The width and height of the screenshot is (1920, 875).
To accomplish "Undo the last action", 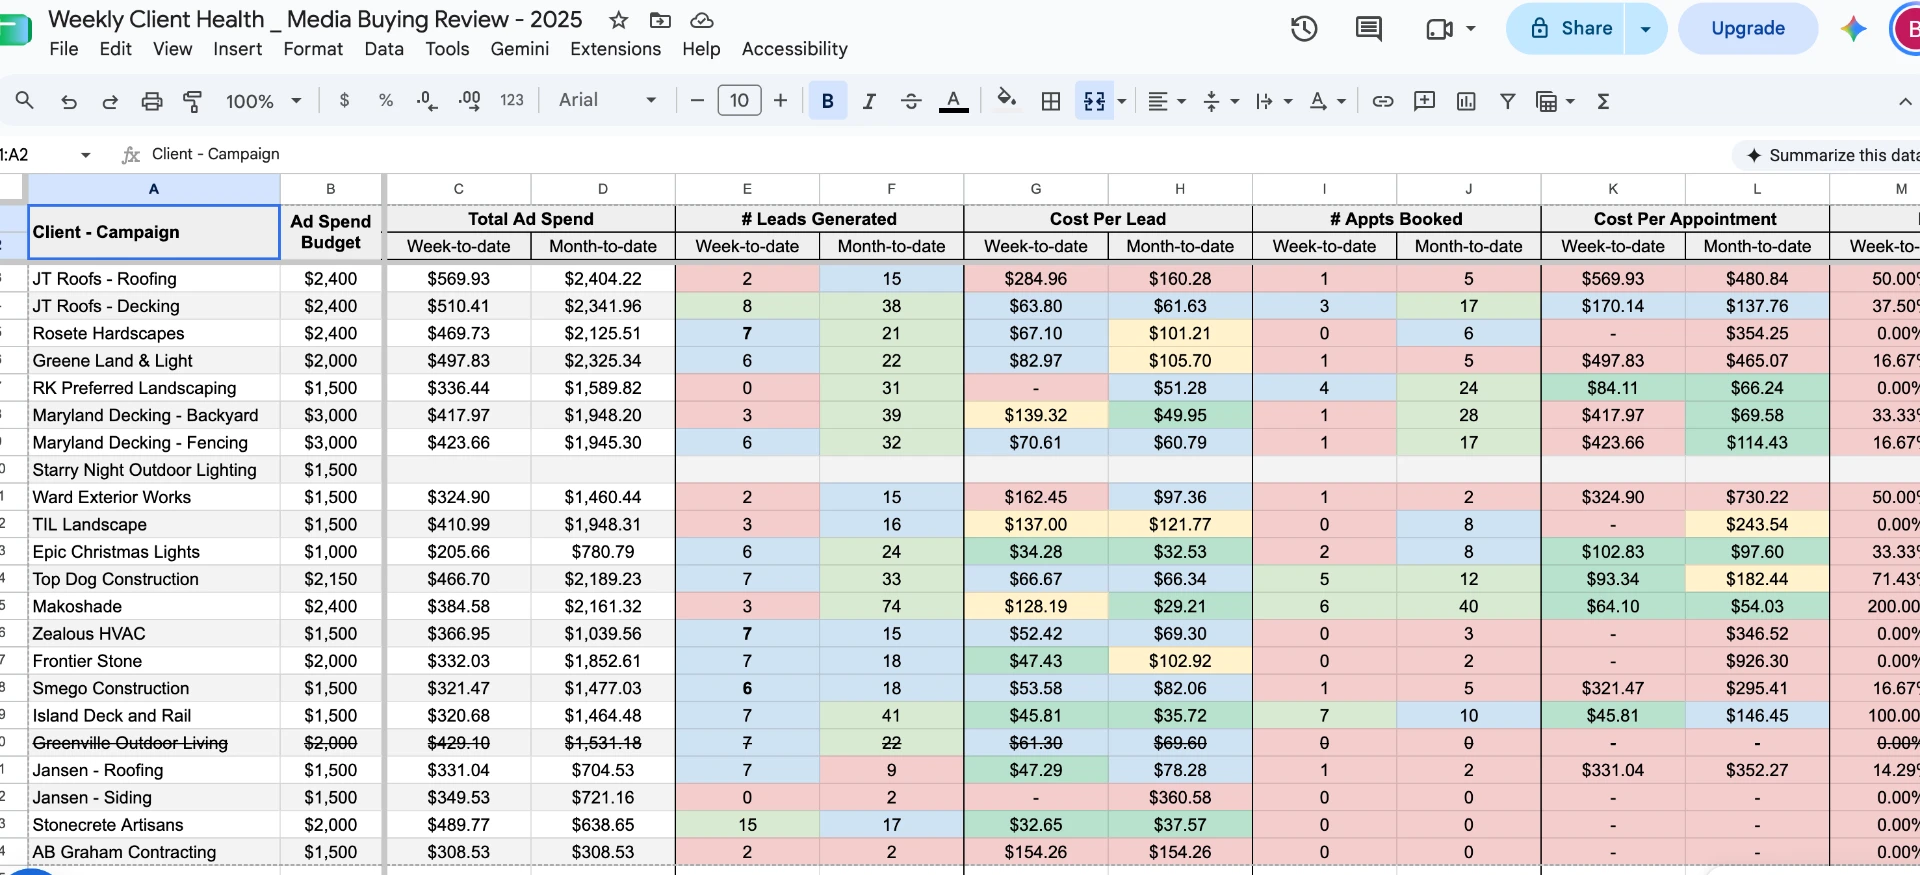I will coord(69,101).
